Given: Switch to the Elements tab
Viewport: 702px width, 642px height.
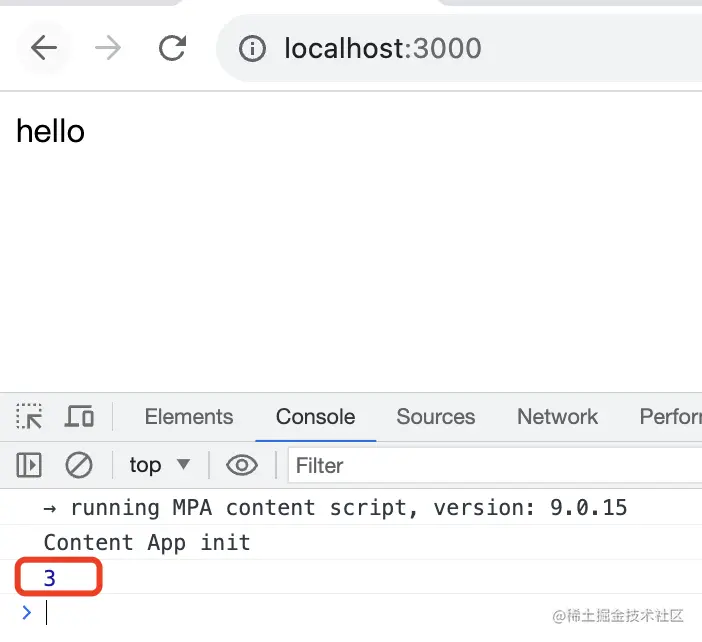Looking at the screenshot, I should pyautogui.click(x=189, y=417).
